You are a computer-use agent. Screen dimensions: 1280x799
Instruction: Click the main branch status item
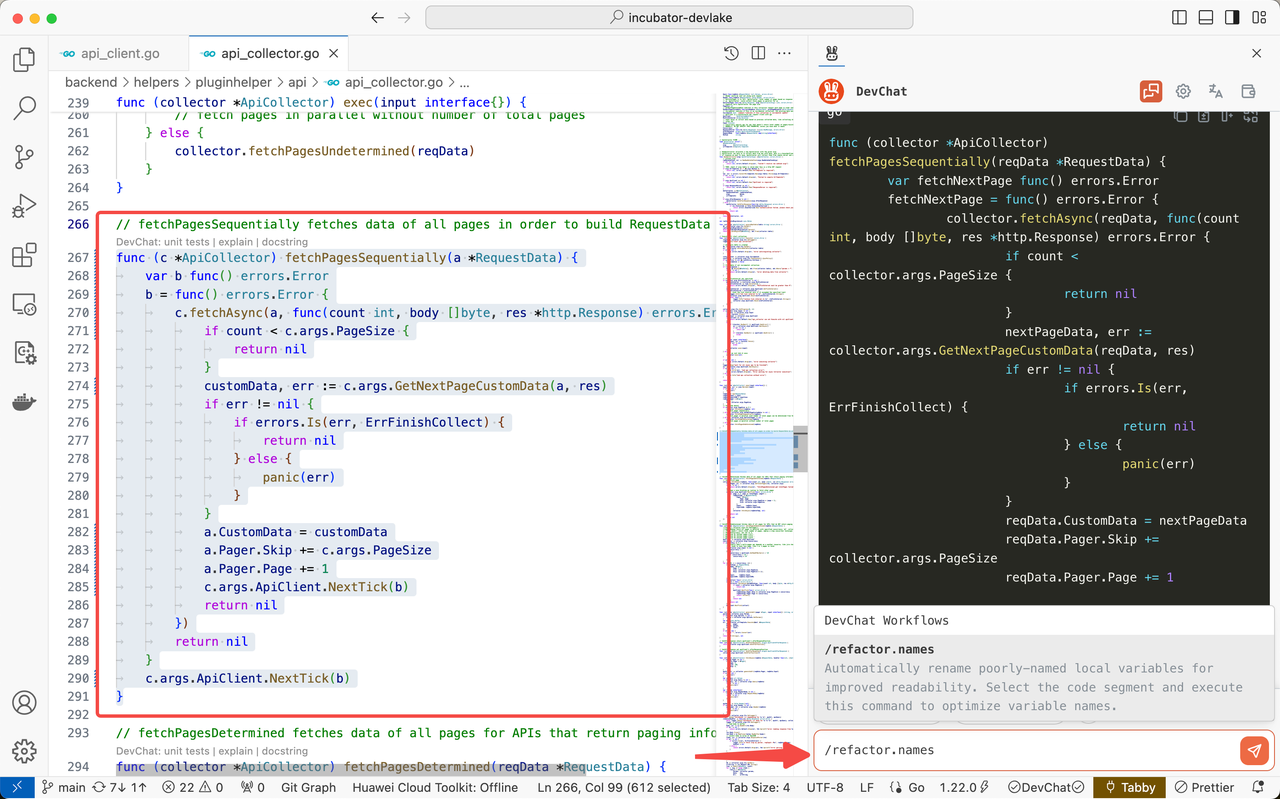pos(63,787)
